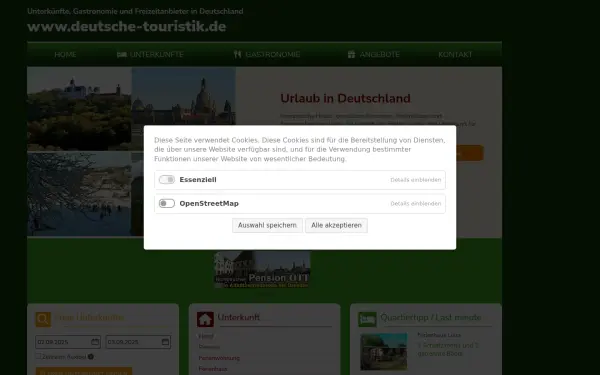The image size is (600, 375).
Task: Open the GASTRONOMIE menu item
Action: [272, 55]
